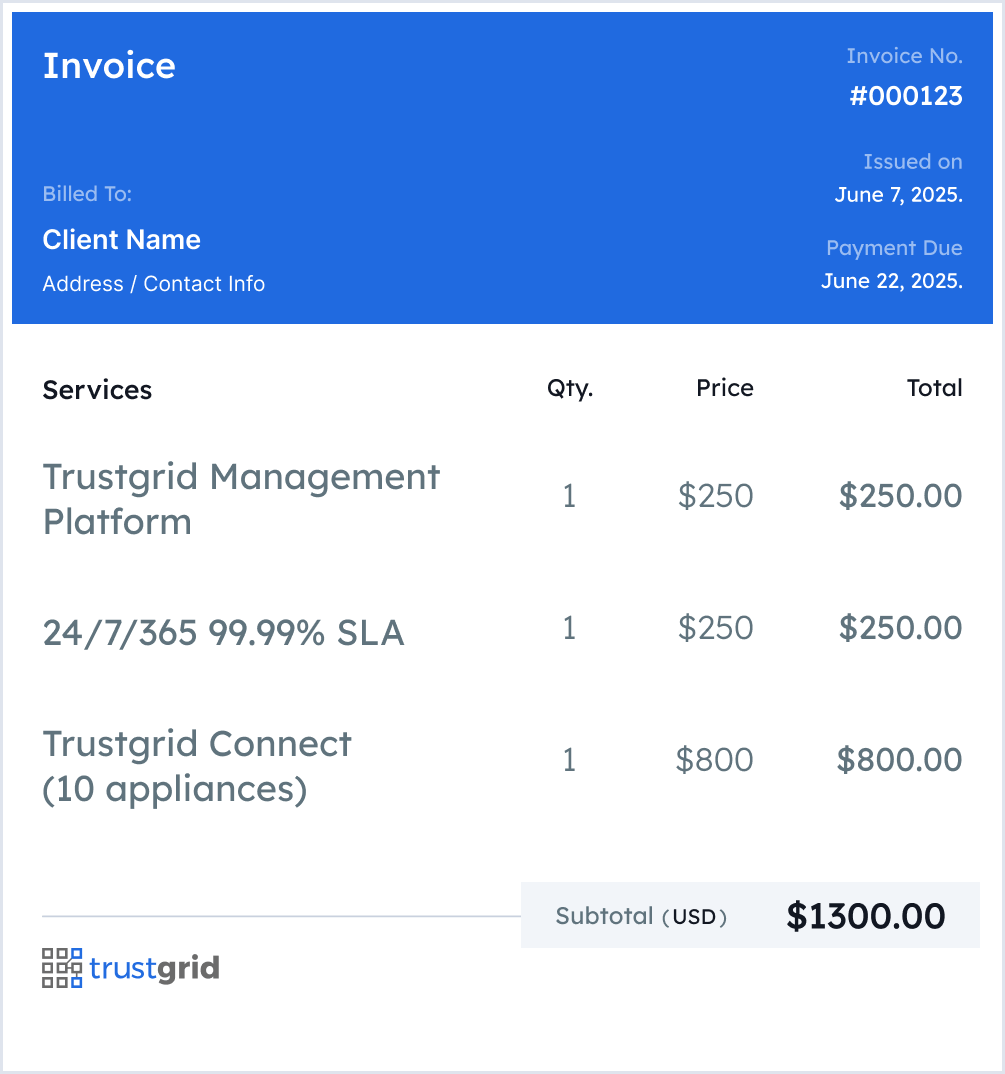Select the 24/7/365 99.99% SLA service
This screenshot has width=1005, height=1074.
click(x=223, y=632)
